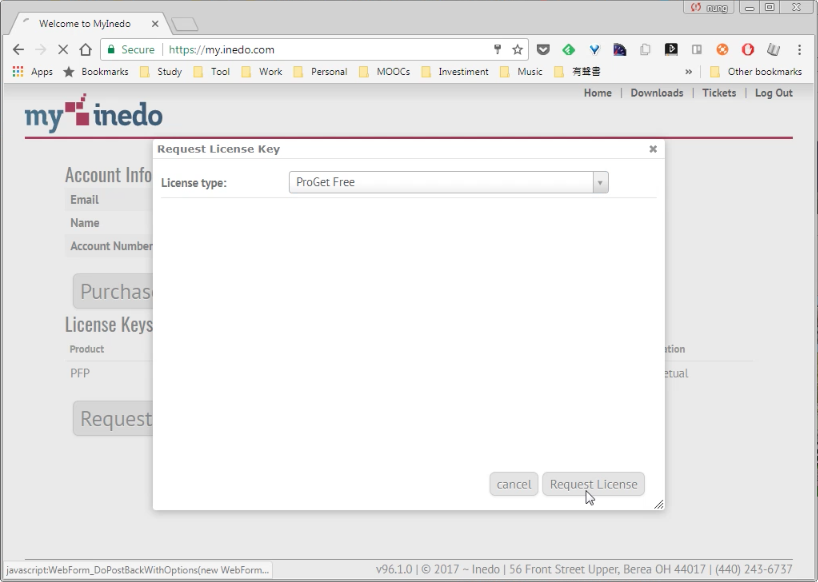
Task: Open Tickets nav link
Action: click(719, 93)
